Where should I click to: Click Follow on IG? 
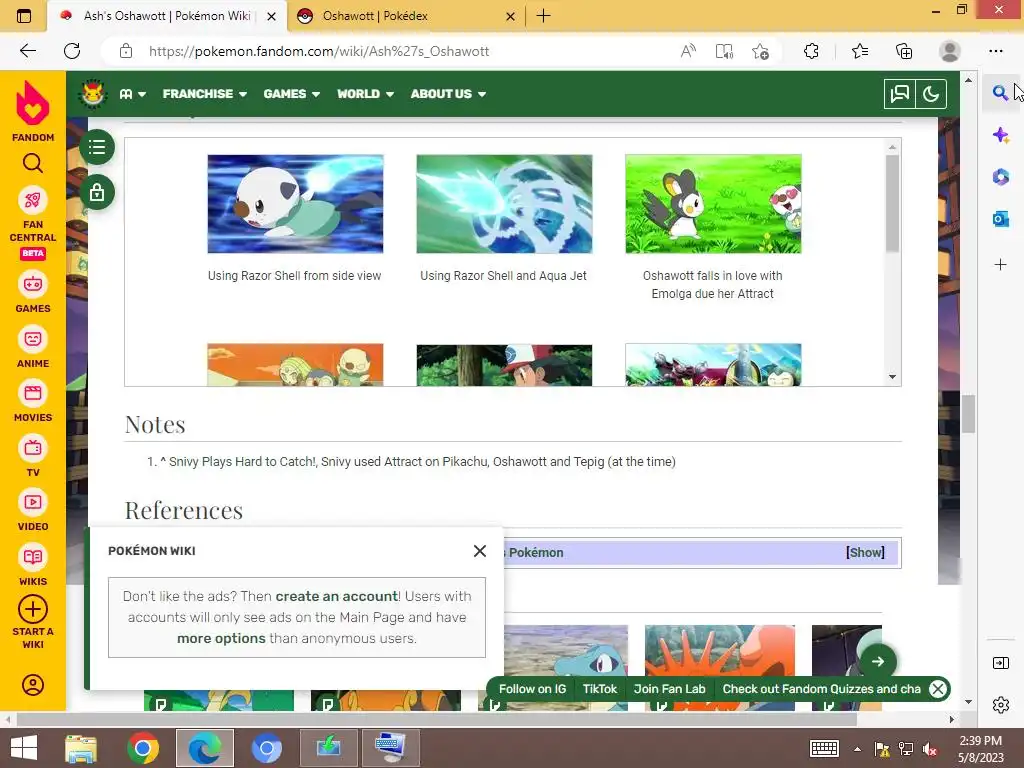(532, 689)
